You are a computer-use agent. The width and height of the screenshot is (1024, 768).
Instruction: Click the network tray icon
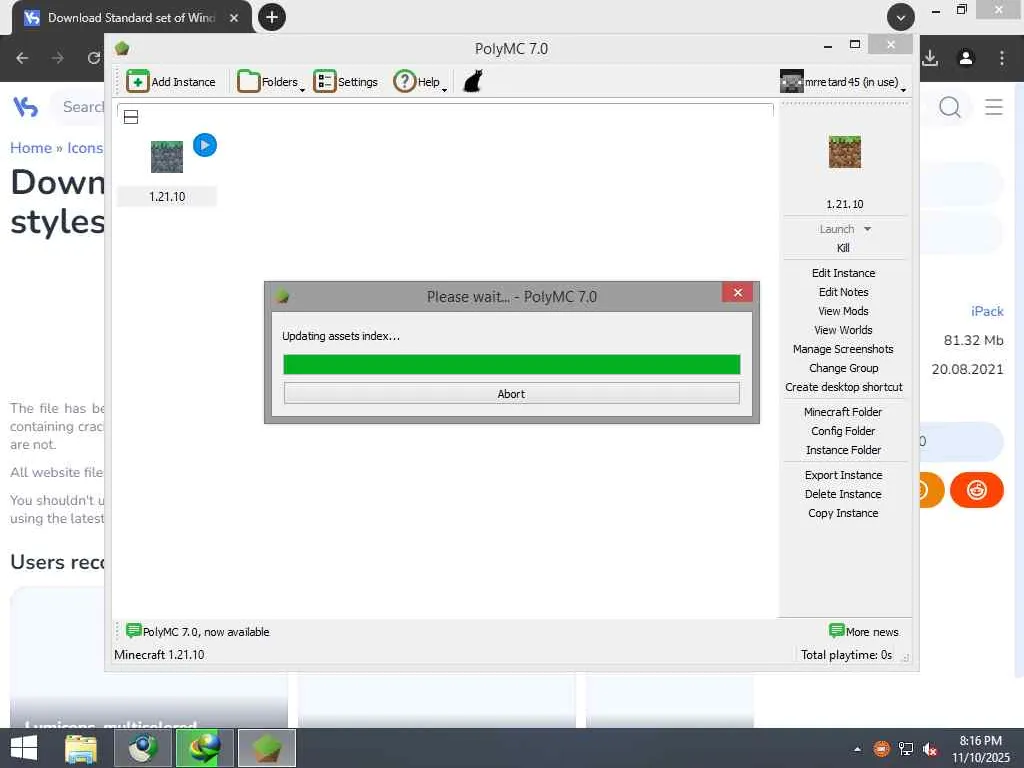[x=906, y=749]
